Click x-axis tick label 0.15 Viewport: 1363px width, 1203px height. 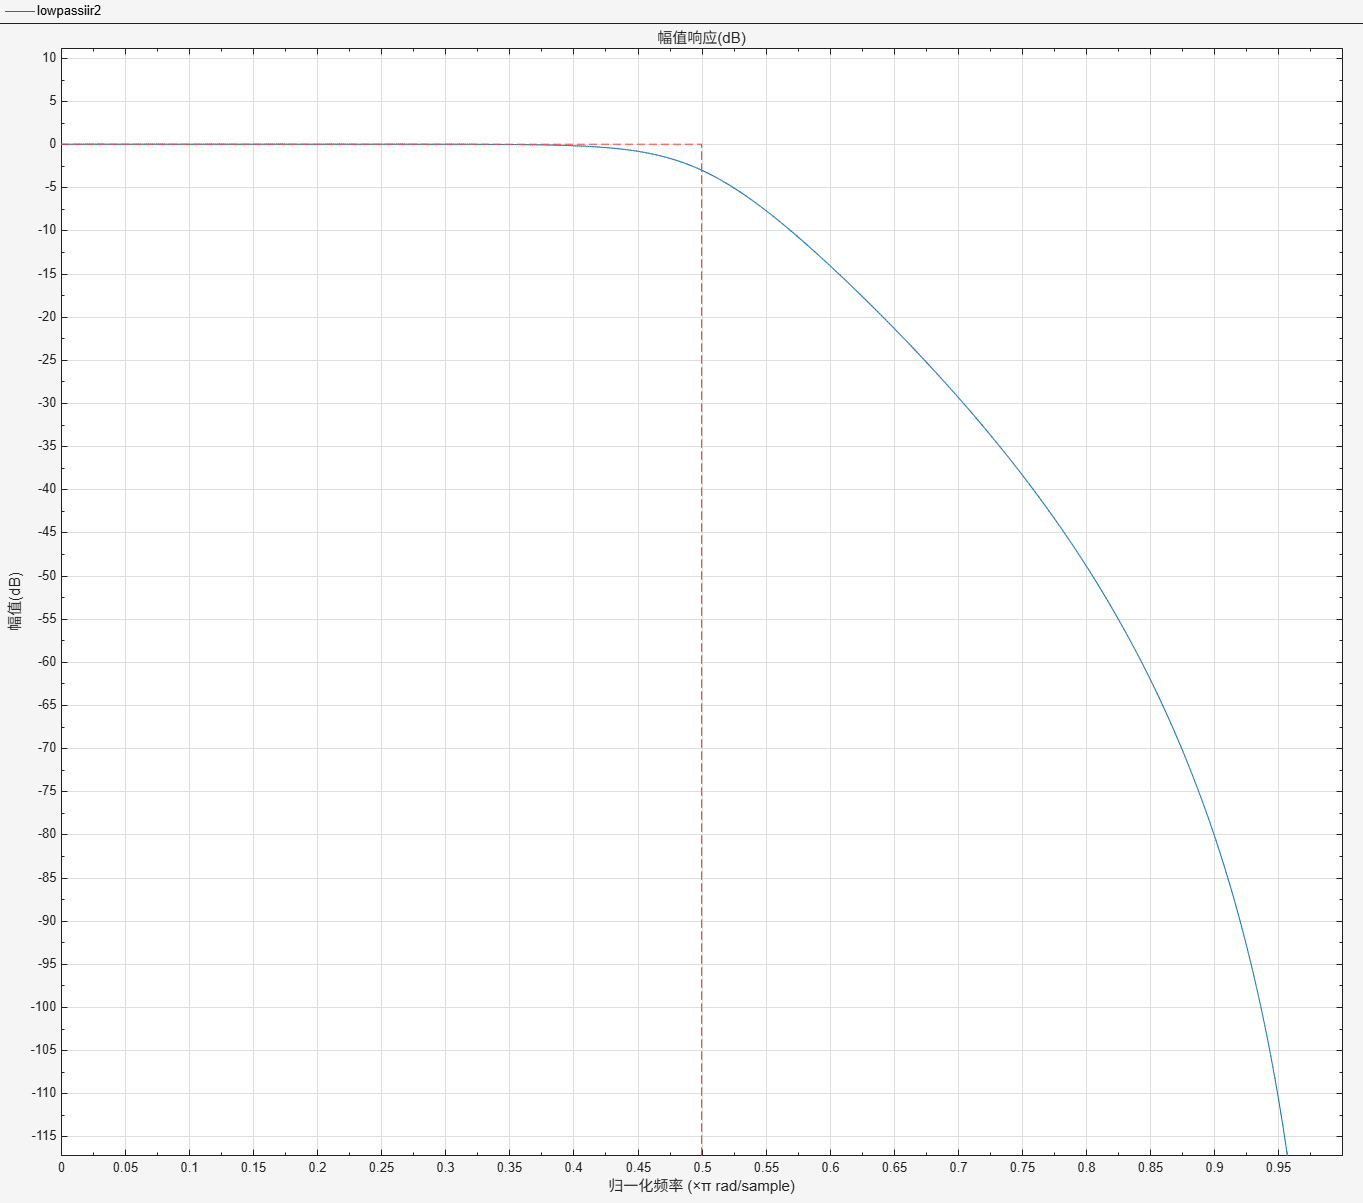(x=253, y=1167)
